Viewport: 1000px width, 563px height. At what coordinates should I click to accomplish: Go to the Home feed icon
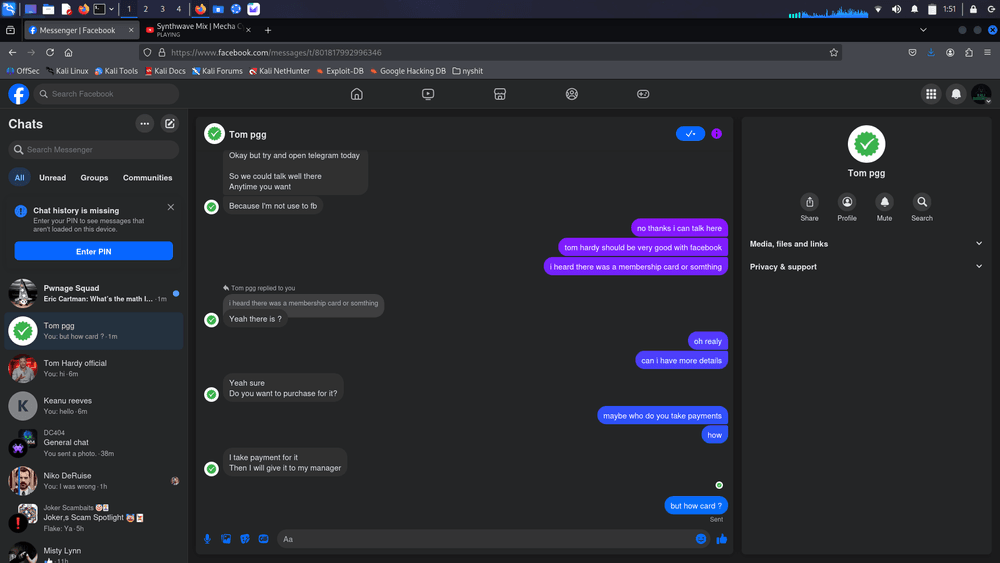(x=357, y=94)
